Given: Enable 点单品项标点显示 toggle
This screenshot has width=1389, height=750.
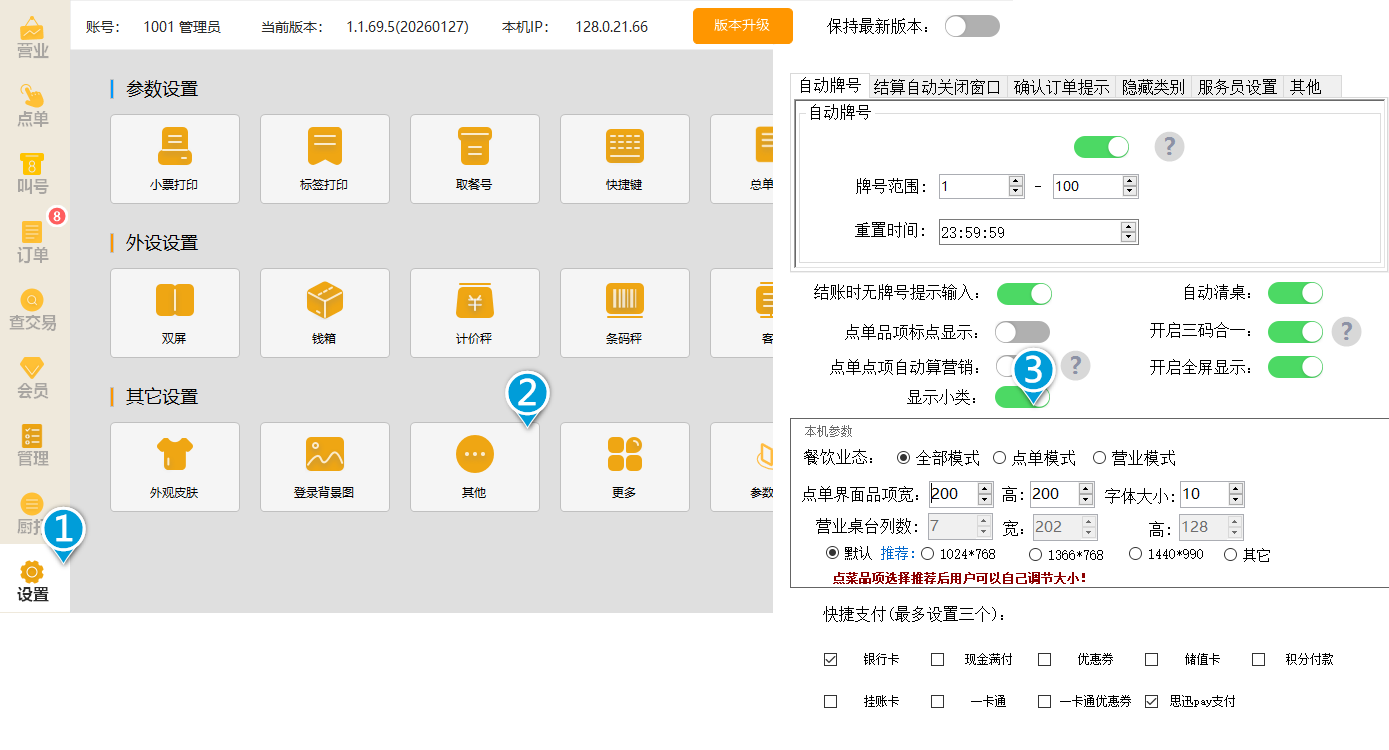Looking at the screenshot, I should click(1022, 332).
